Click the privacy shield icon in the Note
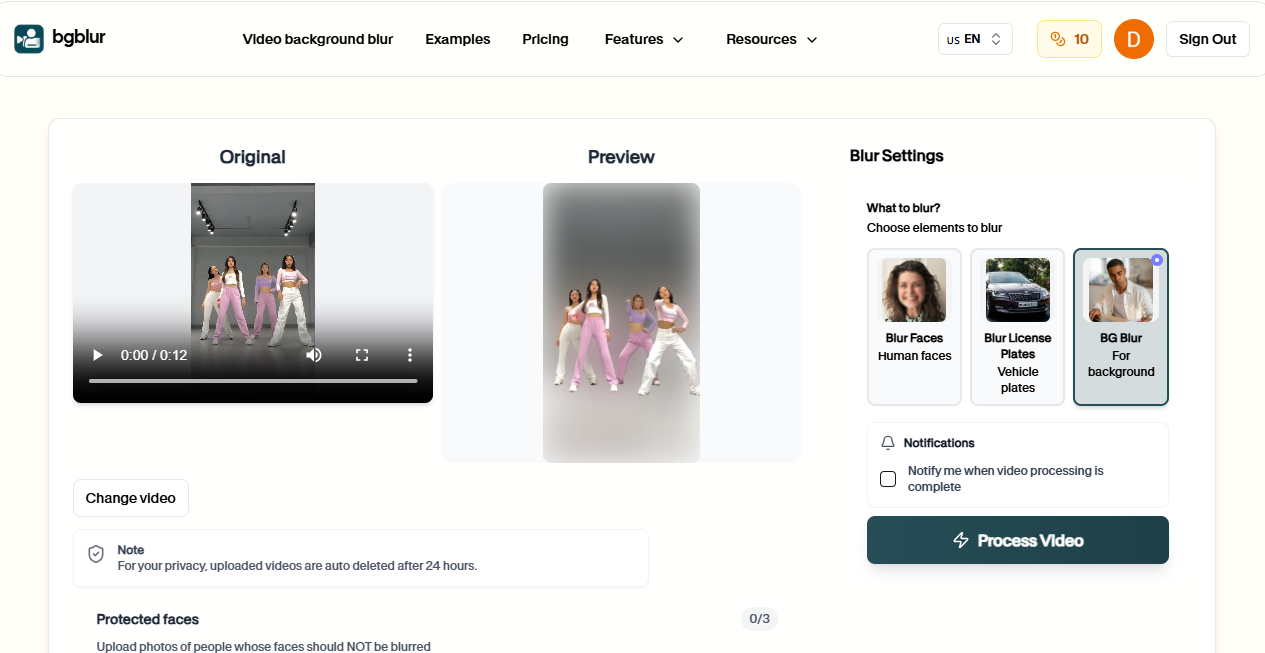 95,554
